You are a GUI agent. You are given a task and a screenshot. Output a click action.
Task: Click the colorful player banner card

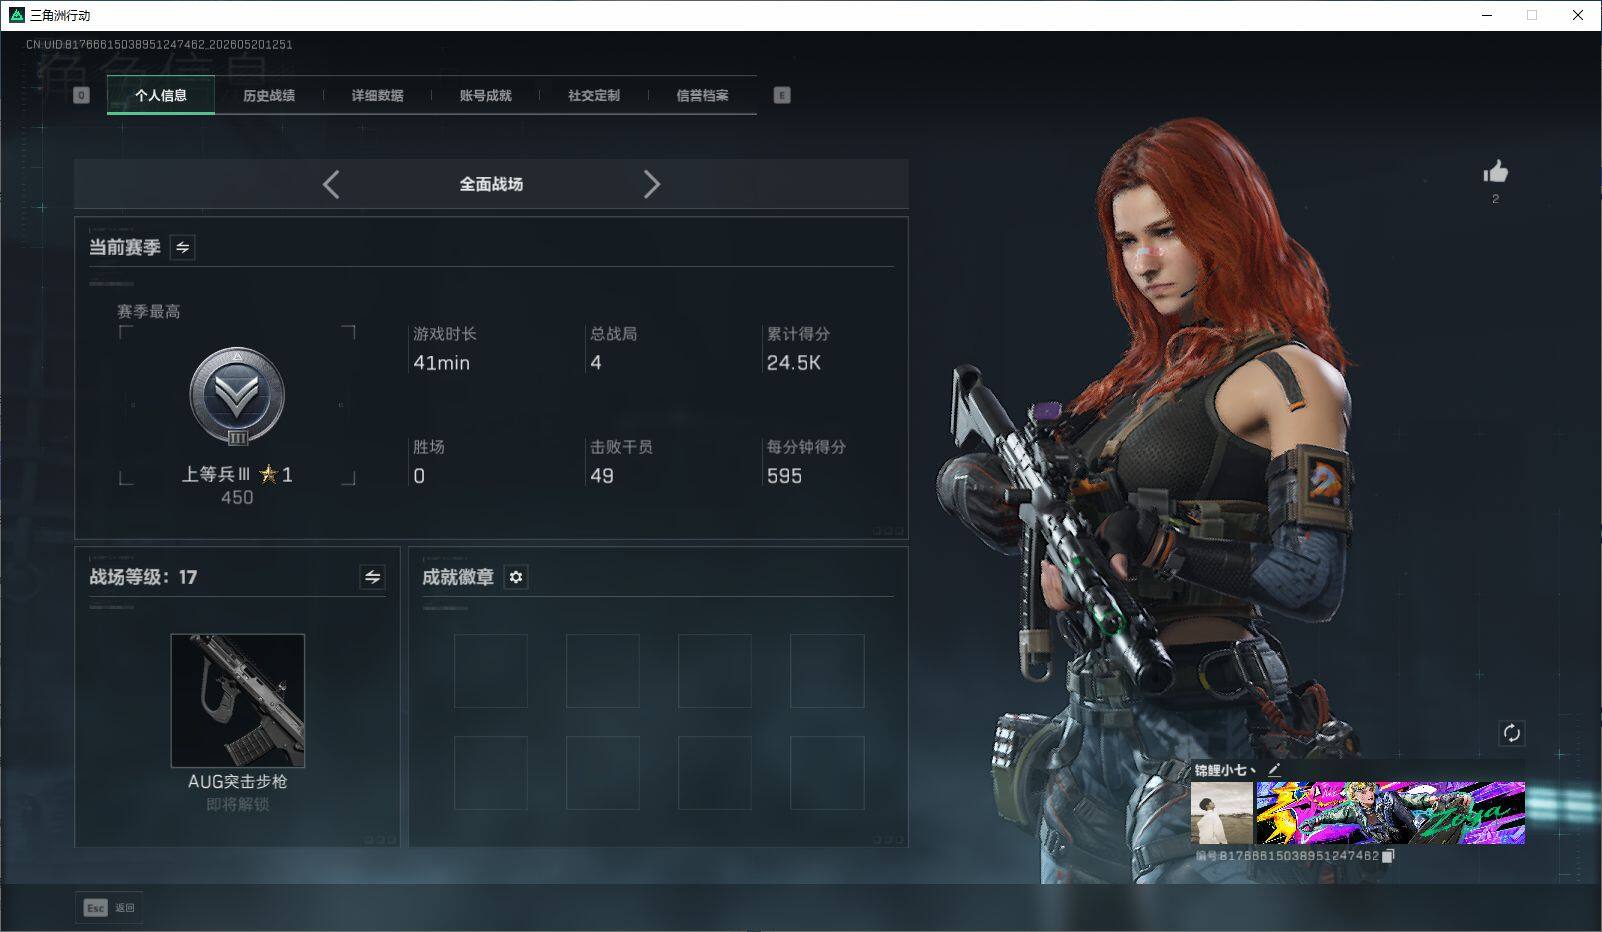pyautogui.click(x=1390, y=813)
